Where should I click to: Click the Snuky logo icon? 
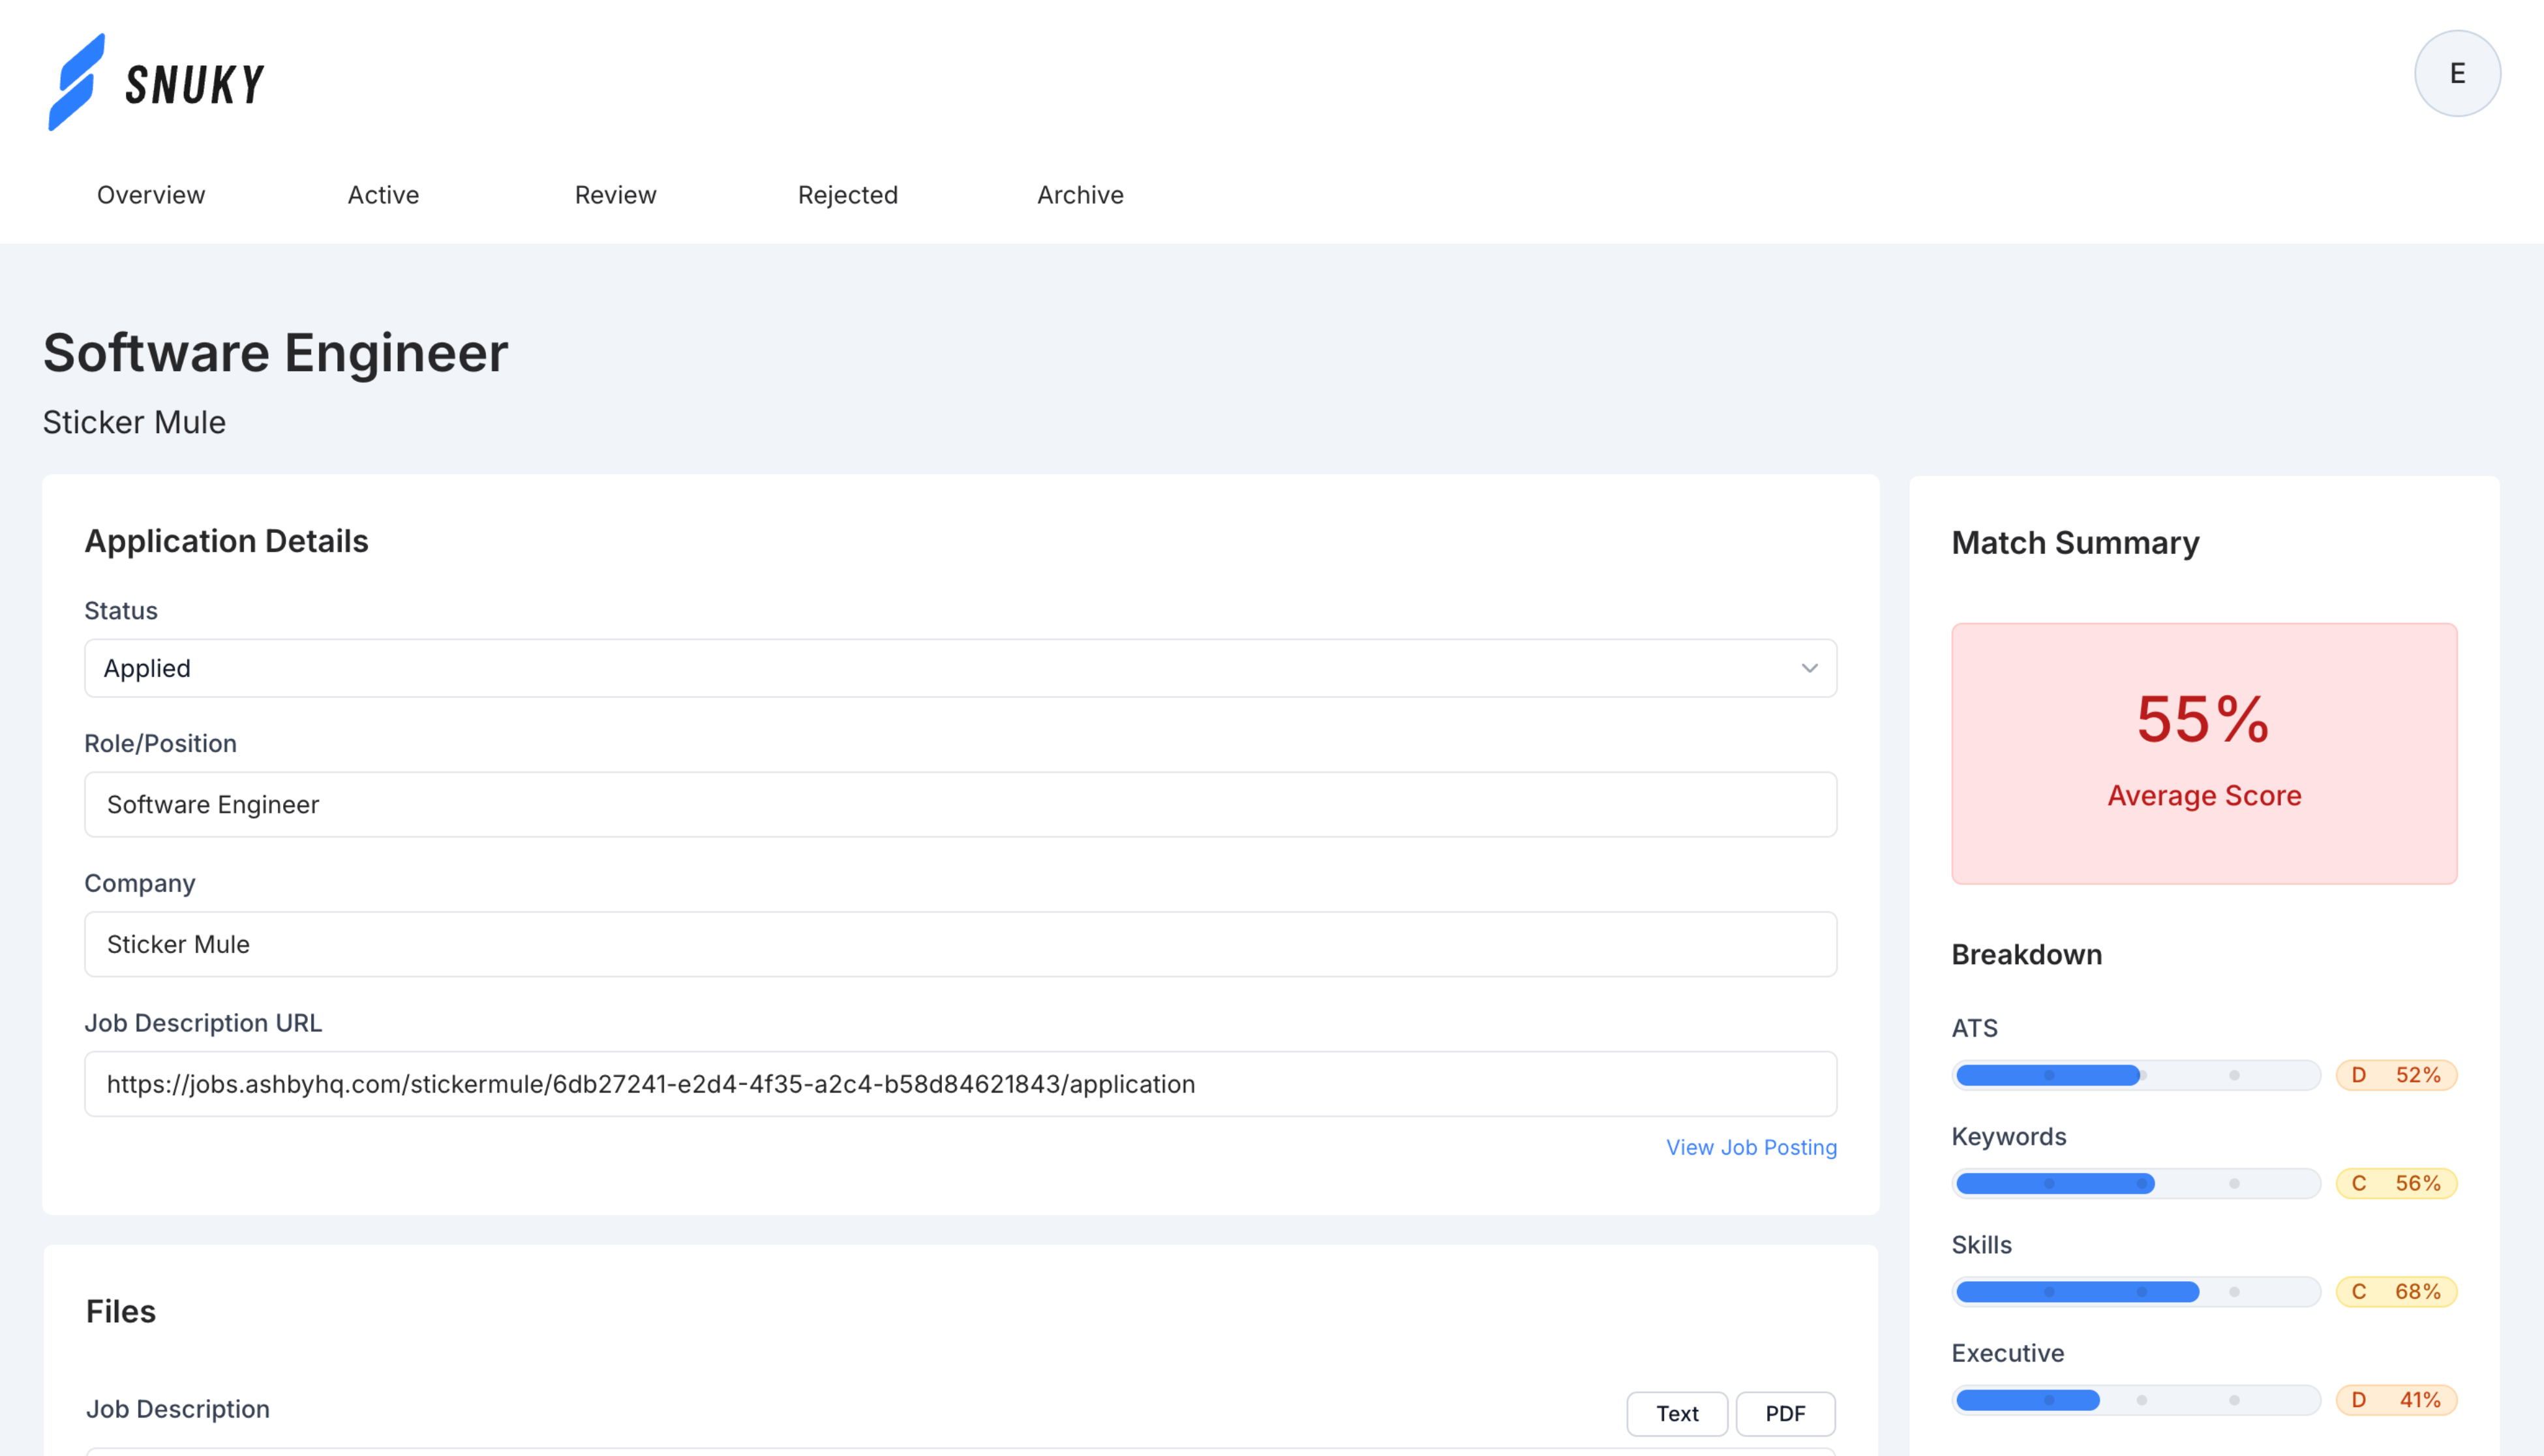tap(77, 82)
